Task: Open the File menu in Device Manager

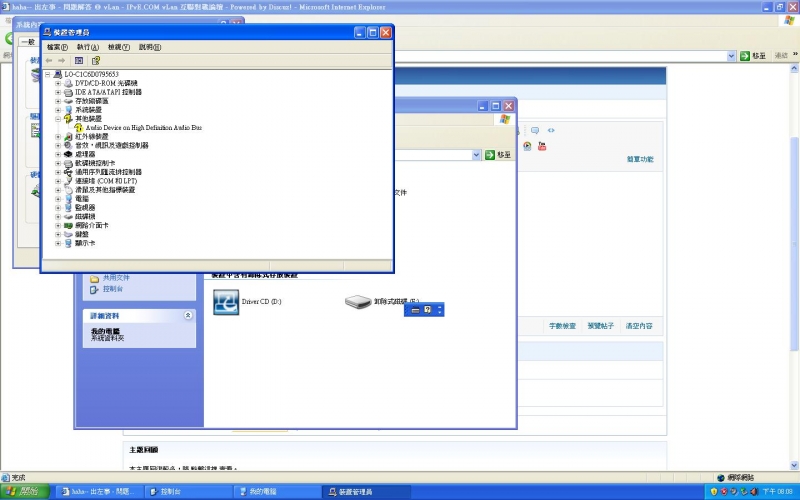Action: point(57,47)
